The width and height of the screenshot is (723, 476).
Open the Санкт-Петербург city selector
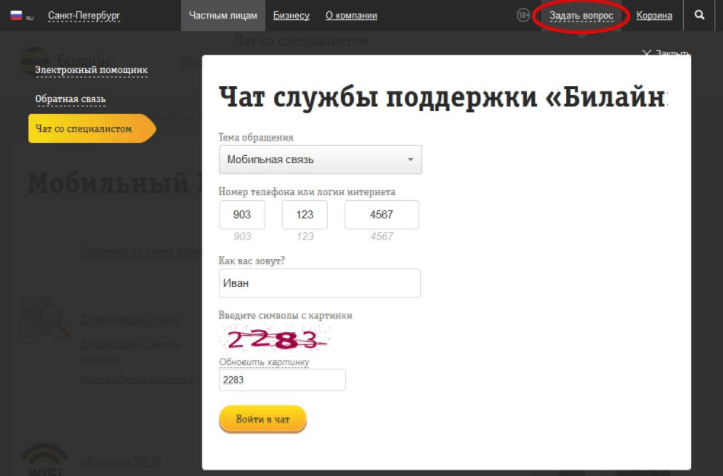click(x=84, y=15)
